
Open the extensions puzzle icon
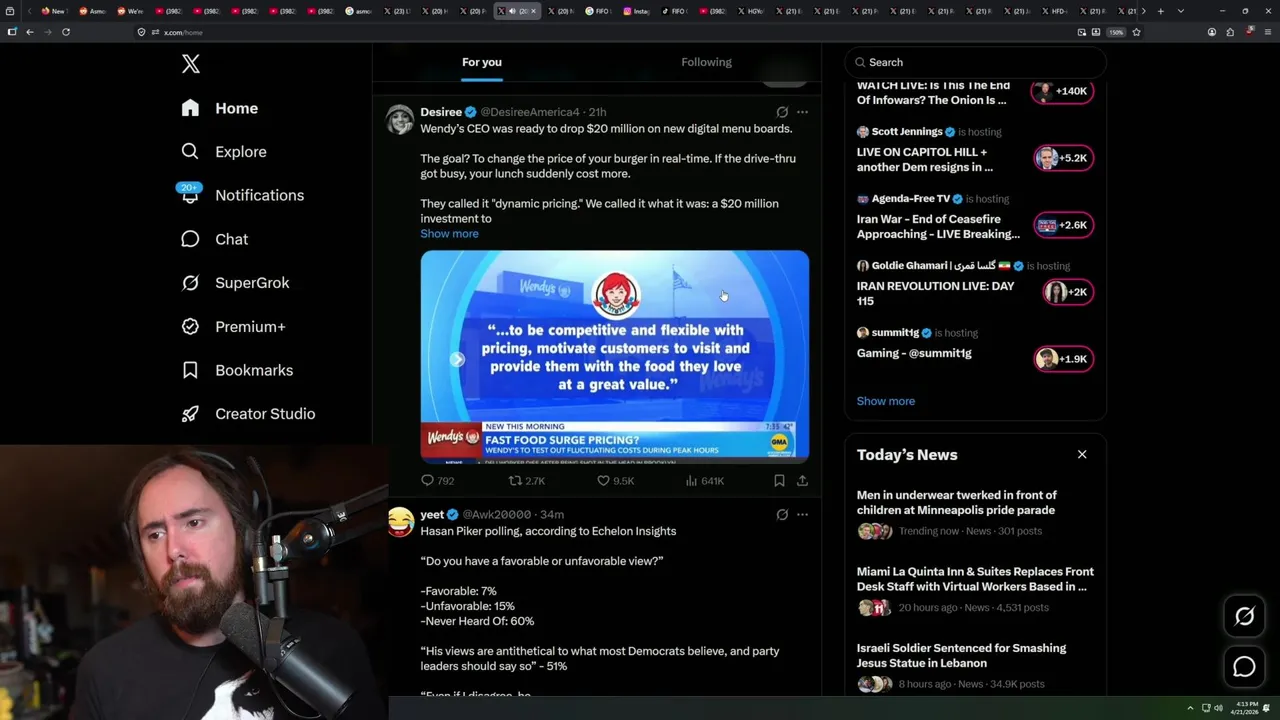point(1230,32)
